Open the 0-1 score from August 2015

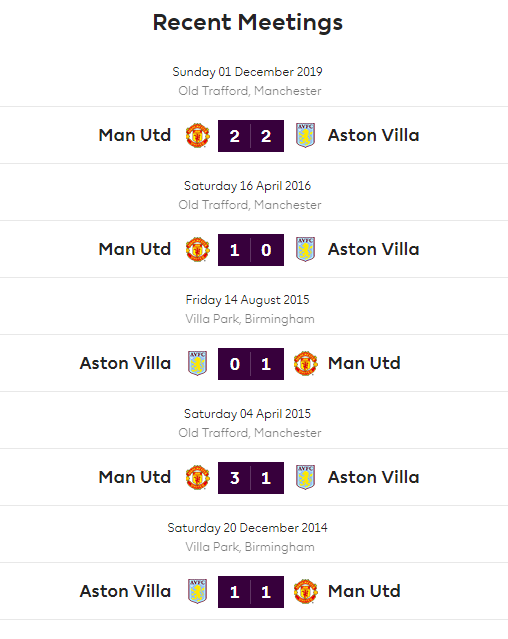pyautogui.click(x=251, y=364)
